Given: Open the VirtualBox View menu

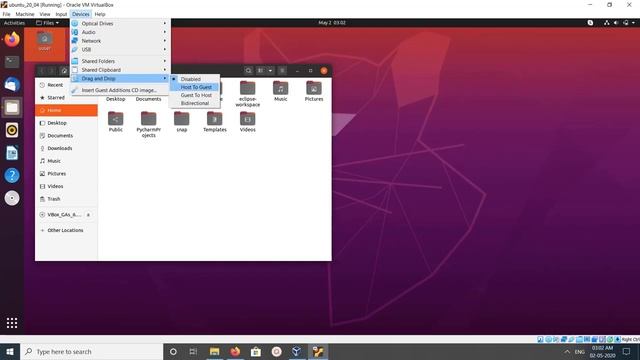Looking at the screenshot, I should click(45, 14).
